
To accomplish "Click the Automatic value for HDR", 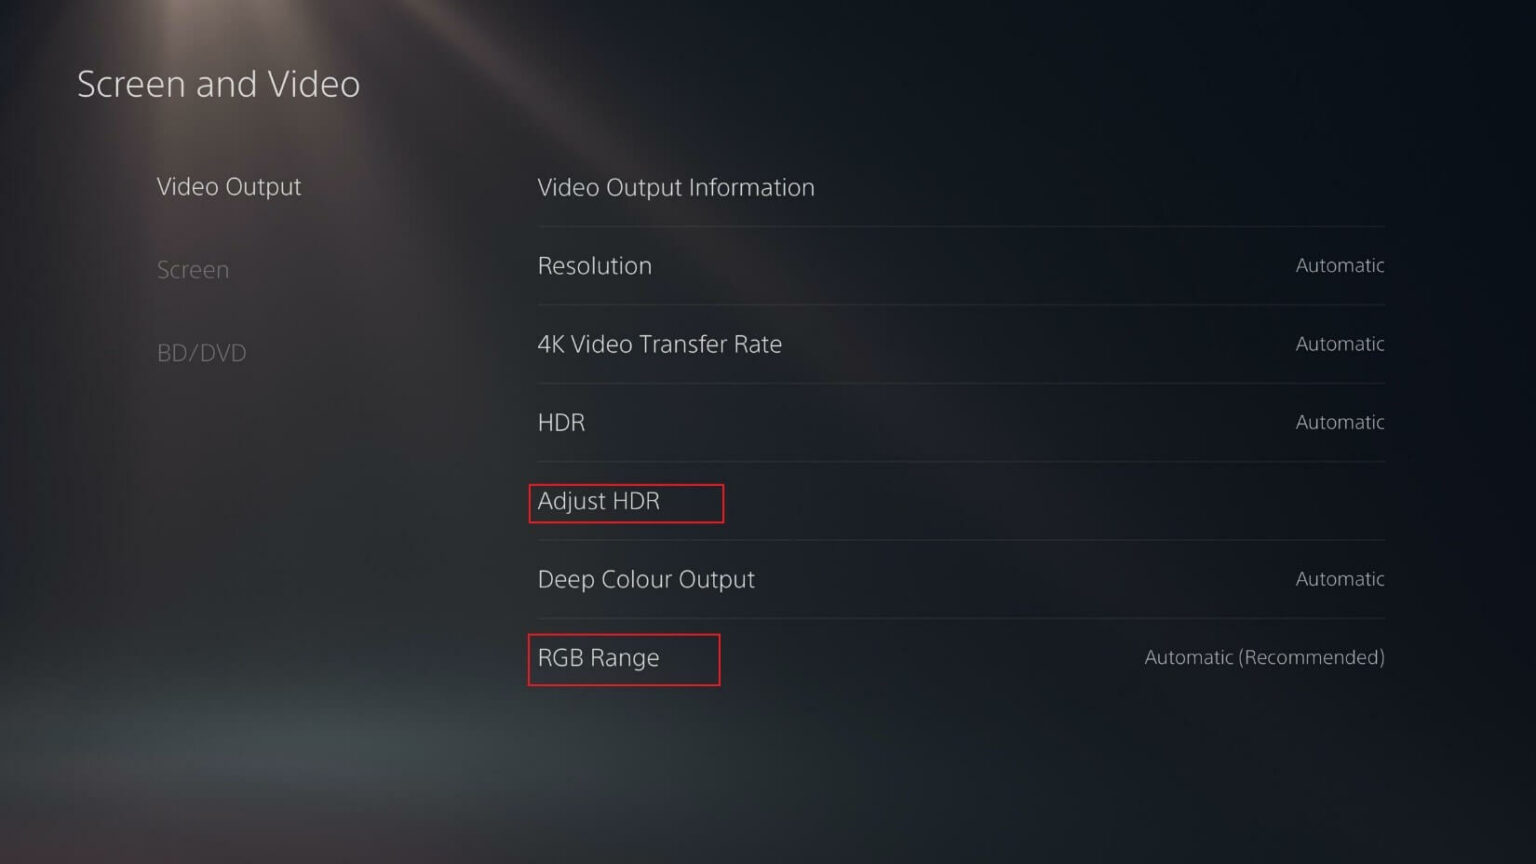I will (1339, 422).
